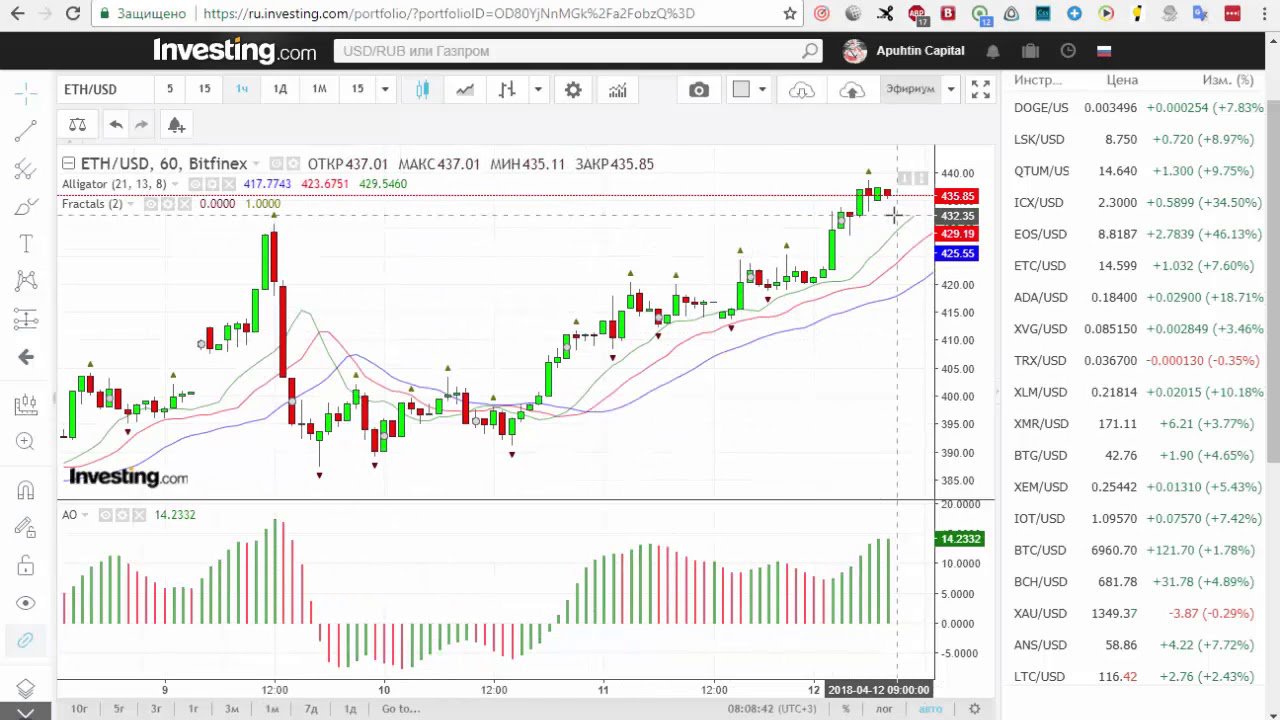
Task: Toggle hide all drawings eye
Action: coord(26,603)
